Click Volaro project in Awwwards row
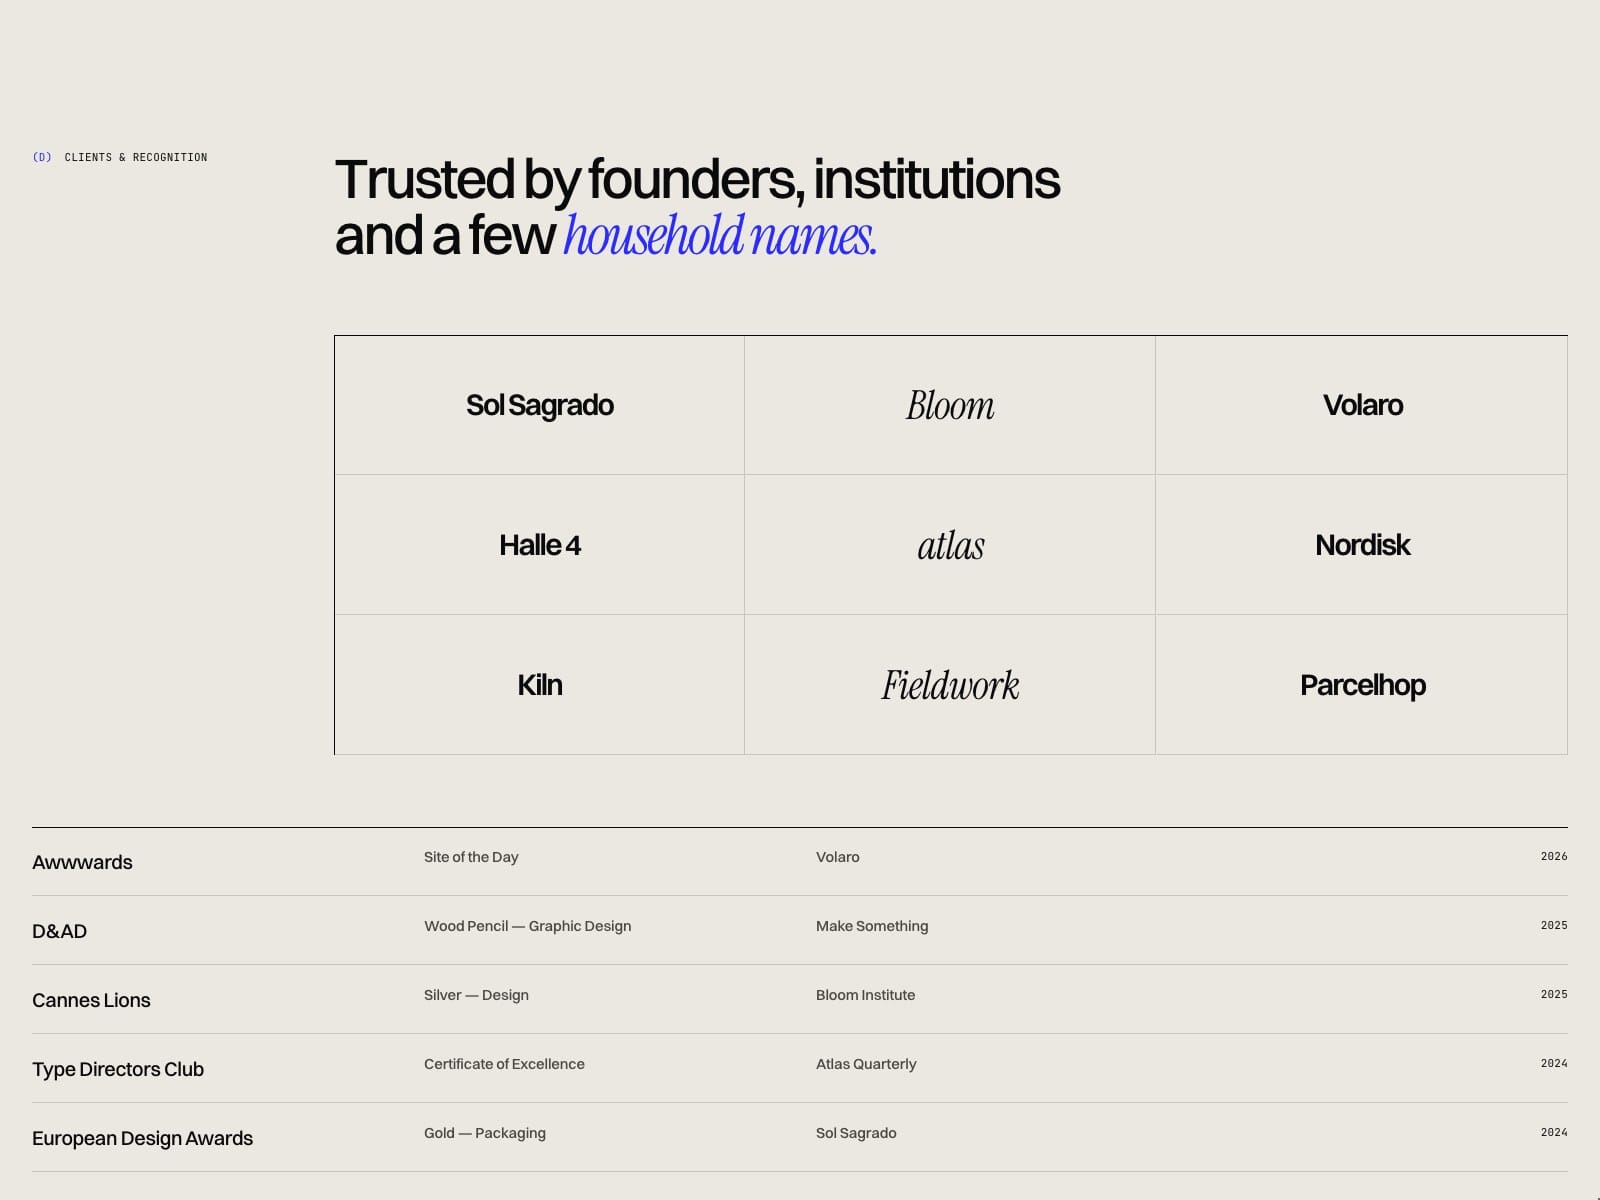 pos(838,857)
